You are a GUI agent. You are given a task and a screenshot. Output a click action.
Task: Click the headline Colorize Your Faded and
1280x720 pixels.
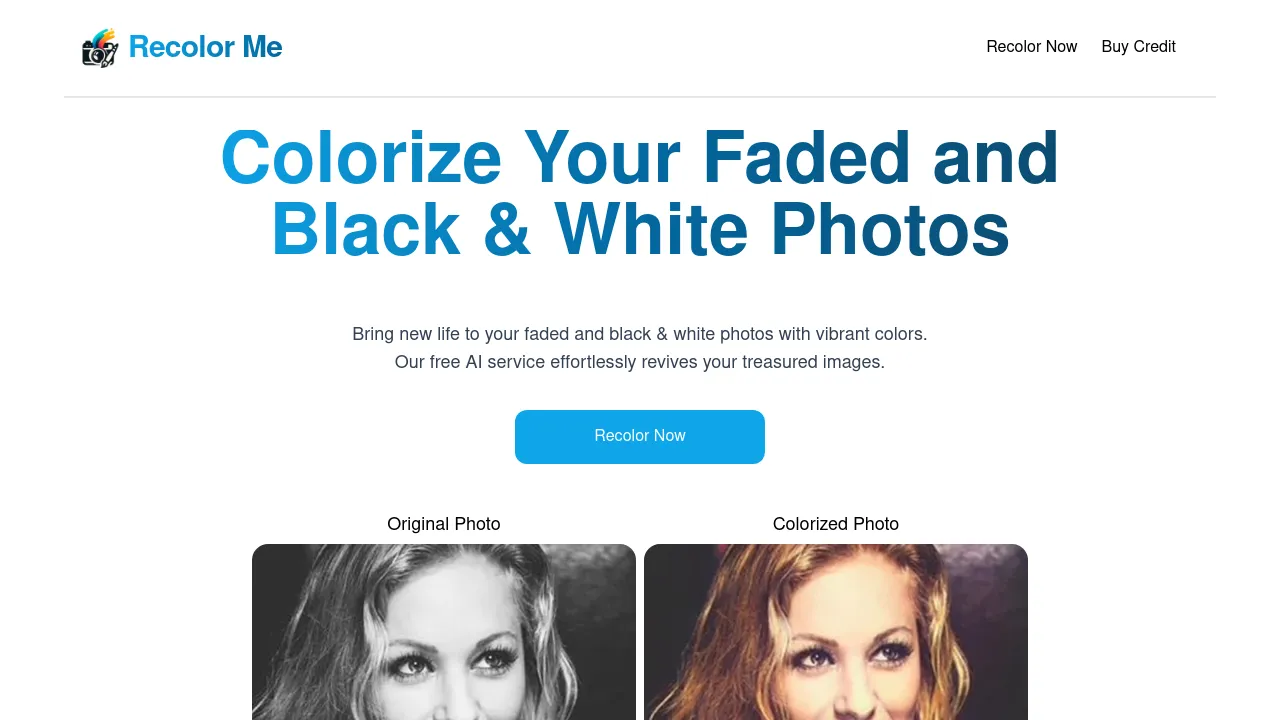click(640, 157)
